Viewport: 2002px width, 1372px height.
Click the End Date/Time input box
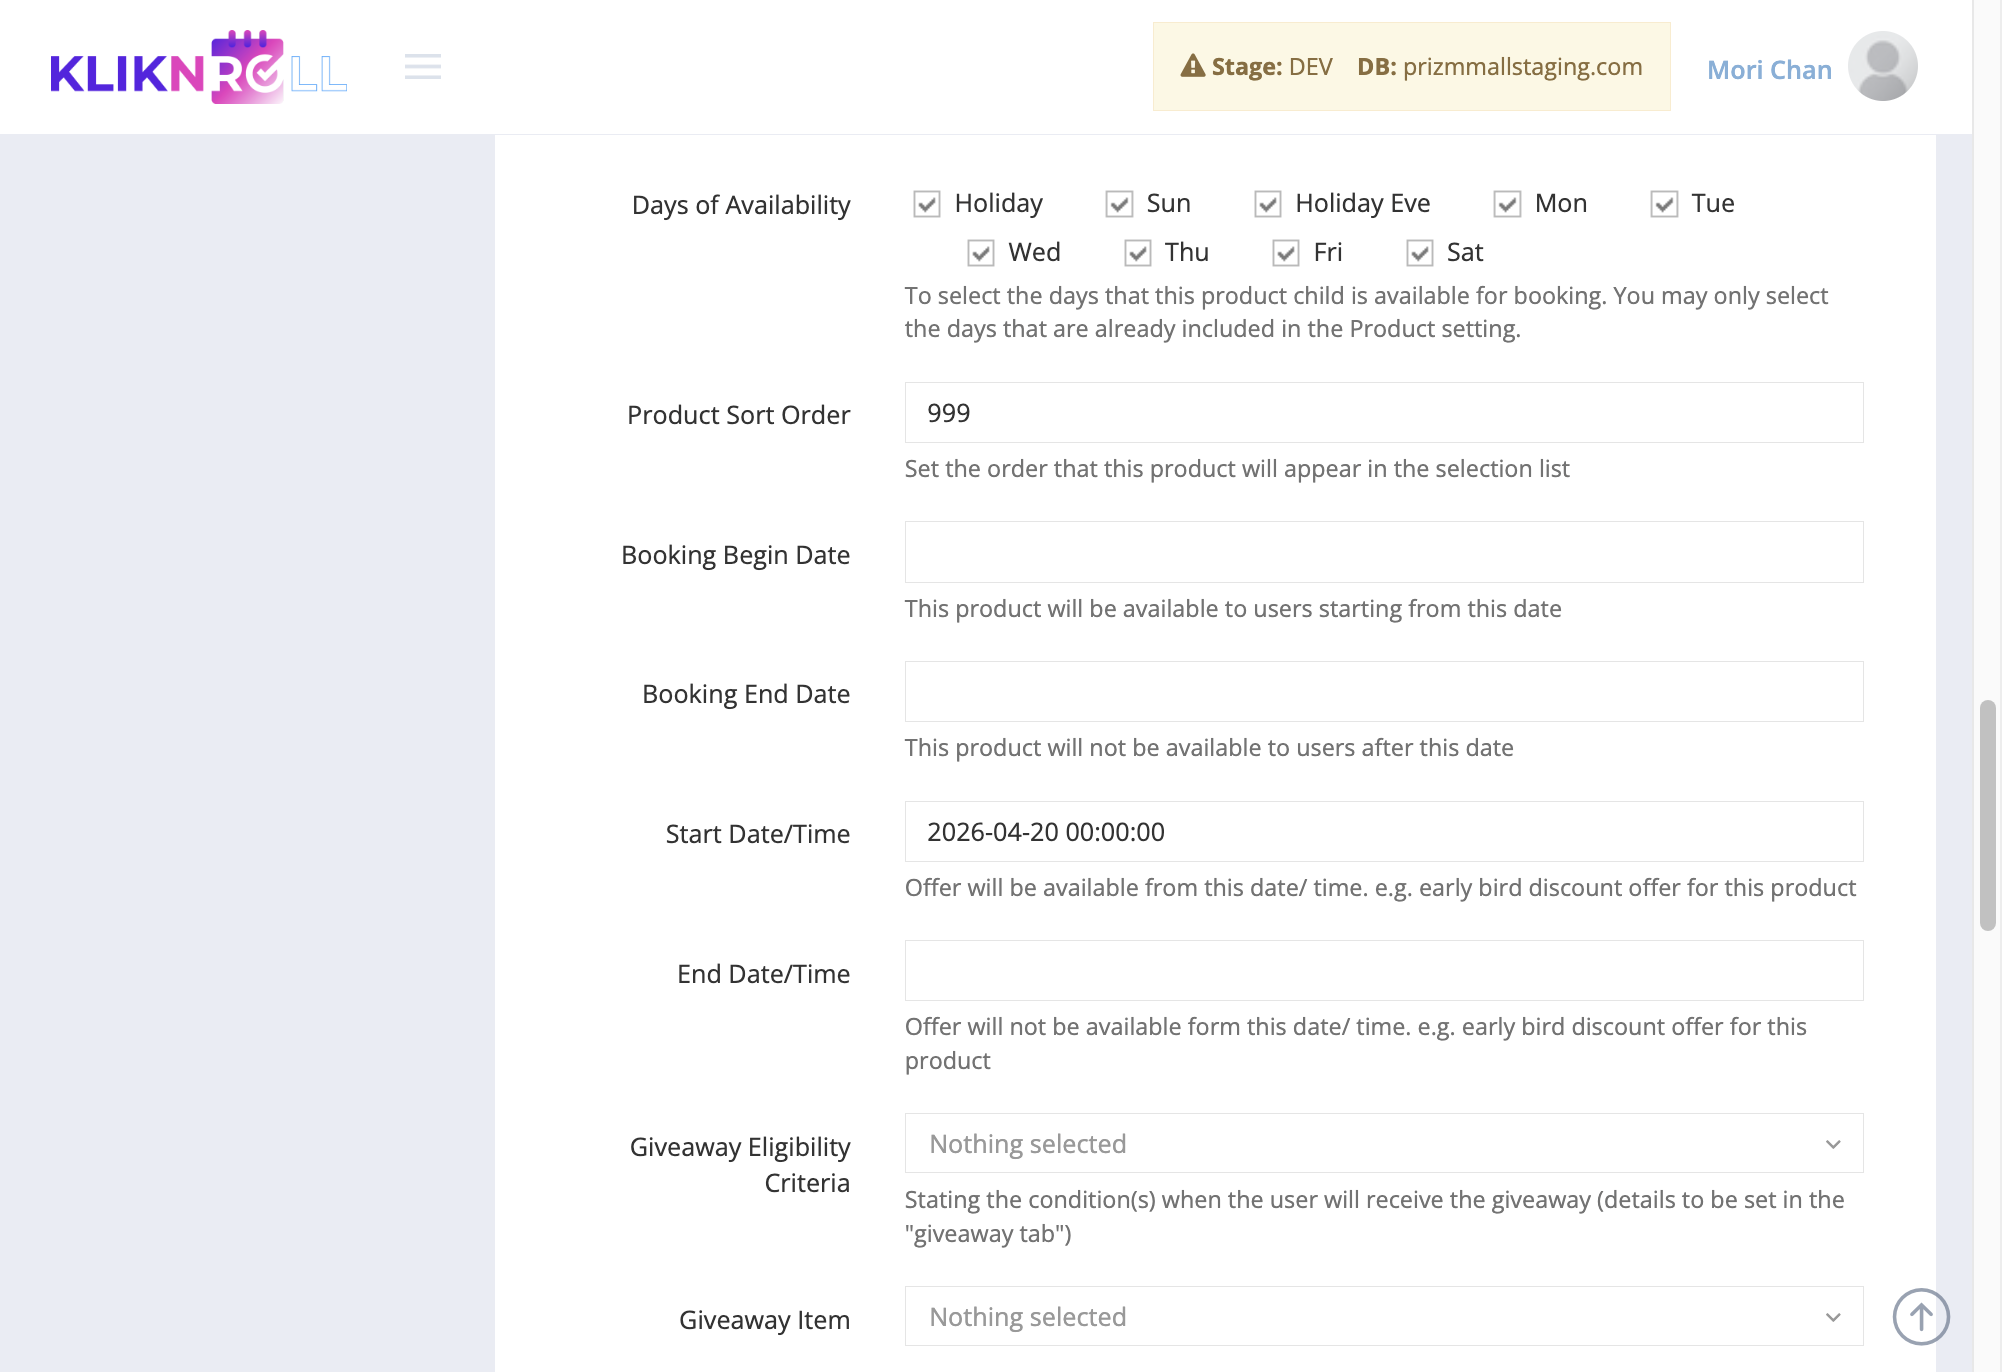pos(1384,970)
